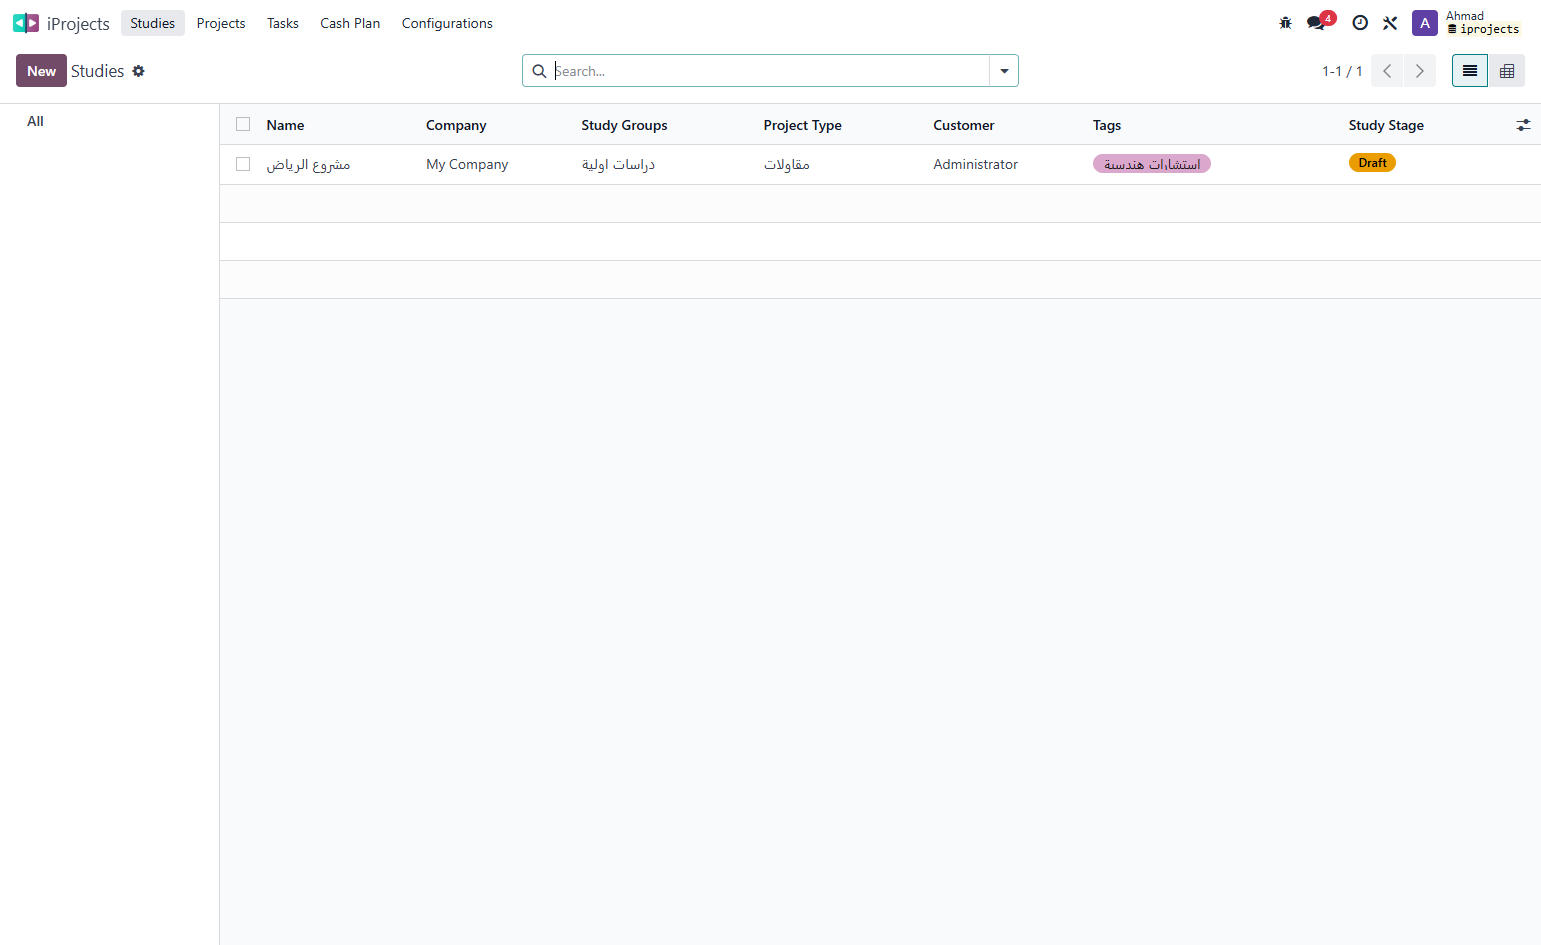Go to the next page arrow
The height and width of the screenshot is (945, 1541).
click(x=1419, y=71)
